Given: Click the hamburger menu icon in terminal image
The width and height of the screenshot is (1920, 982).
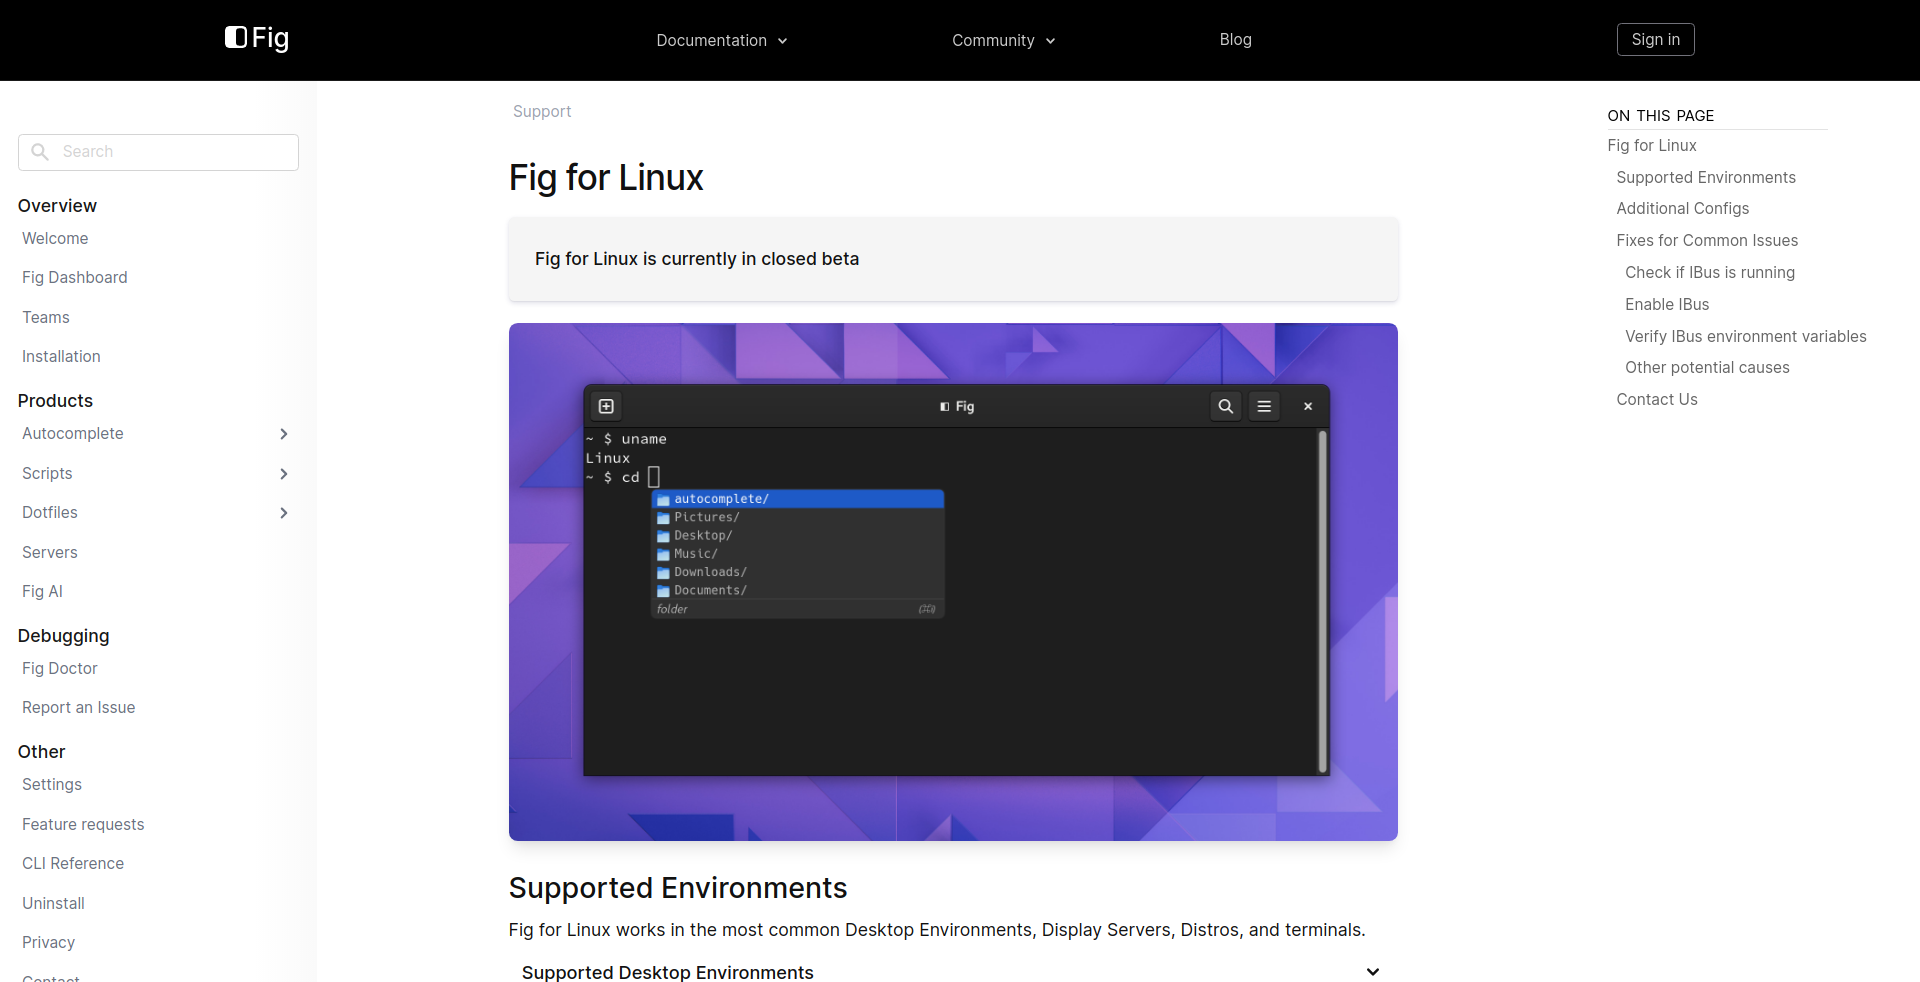Looking at the screenshot, I should click(1264, 406).
